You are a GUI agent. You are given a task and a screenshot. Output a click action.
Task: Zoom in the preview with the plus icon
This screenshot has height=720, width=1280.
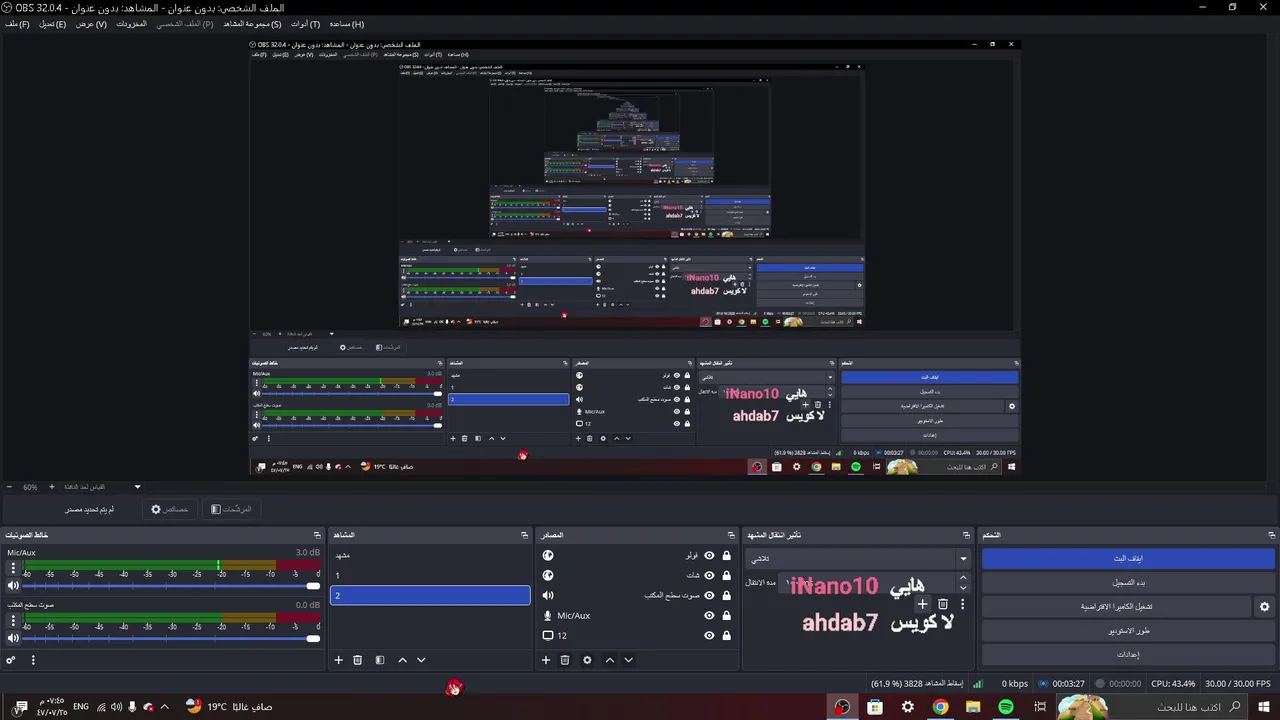tap(51, 487)
